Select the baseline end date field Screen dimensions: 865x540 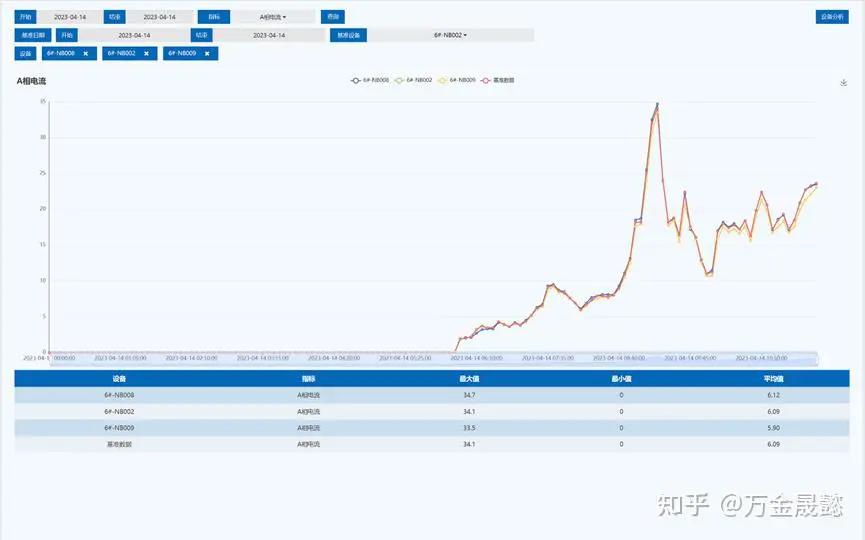(x=269, y=35)
